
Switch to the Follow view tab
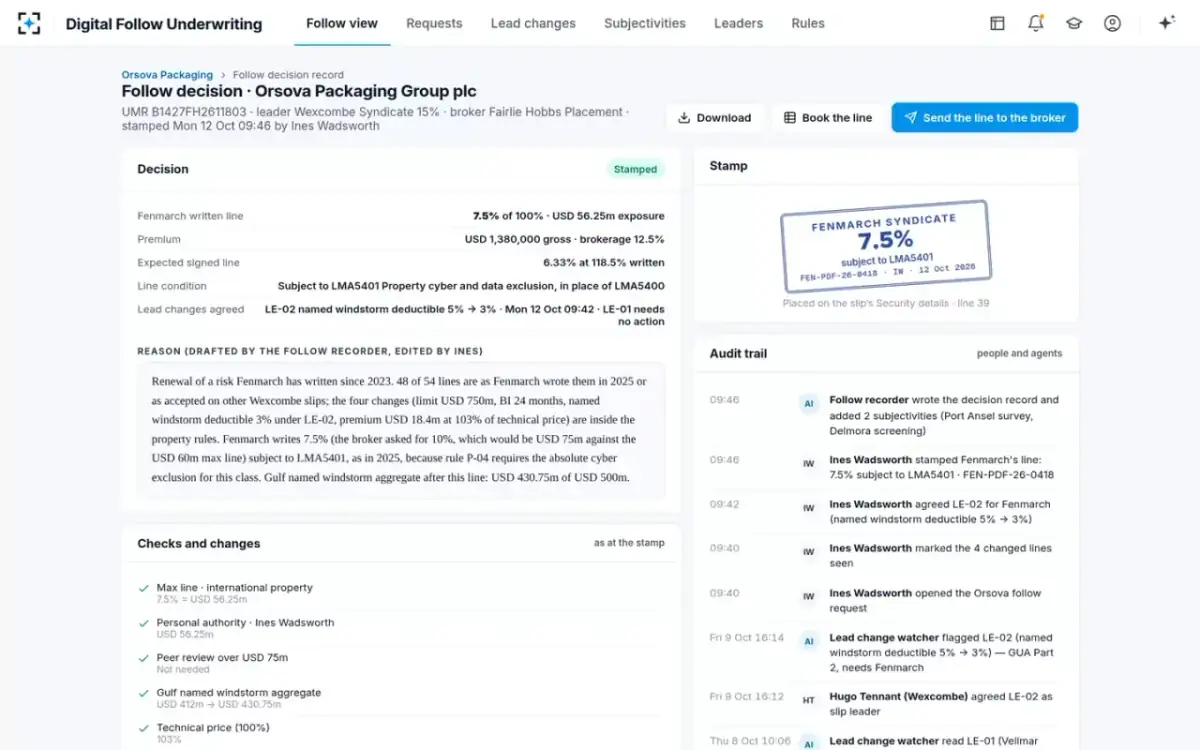point(342,23)
